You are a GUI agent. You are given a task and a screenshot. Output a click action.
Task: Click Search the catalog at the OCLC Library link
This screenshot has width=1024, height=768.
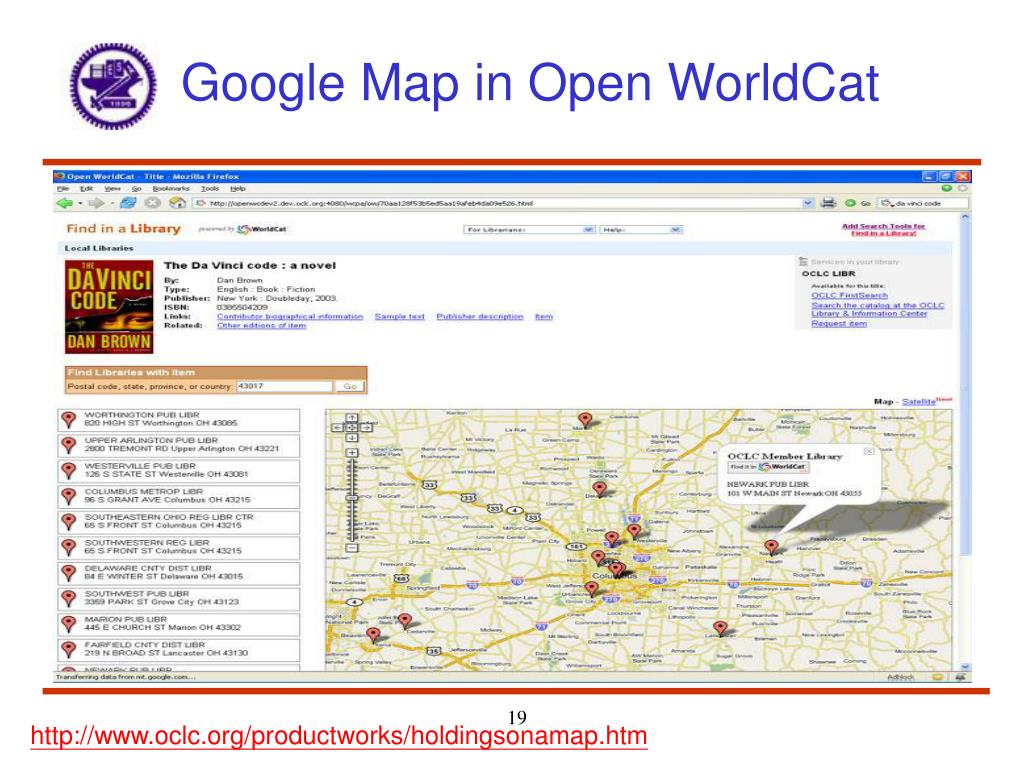[x=877, y=310]
